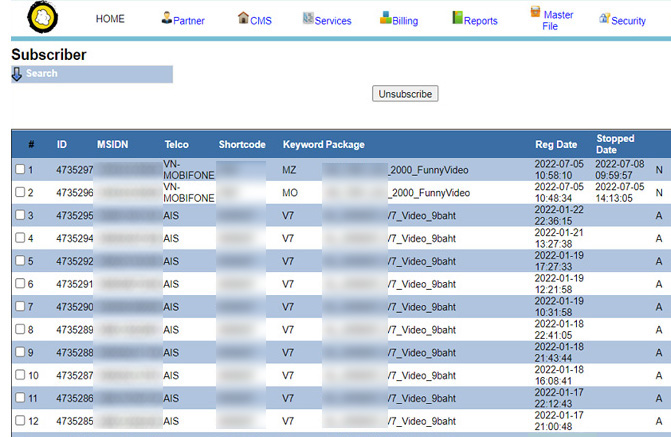Click the green Reports book icon
The image size is (671, 437).
point(457,18)
